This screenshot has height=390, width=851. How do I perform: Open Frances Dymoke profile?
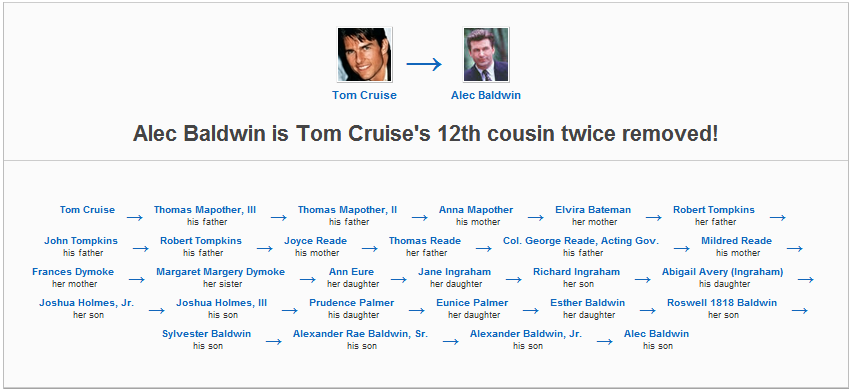73,272
